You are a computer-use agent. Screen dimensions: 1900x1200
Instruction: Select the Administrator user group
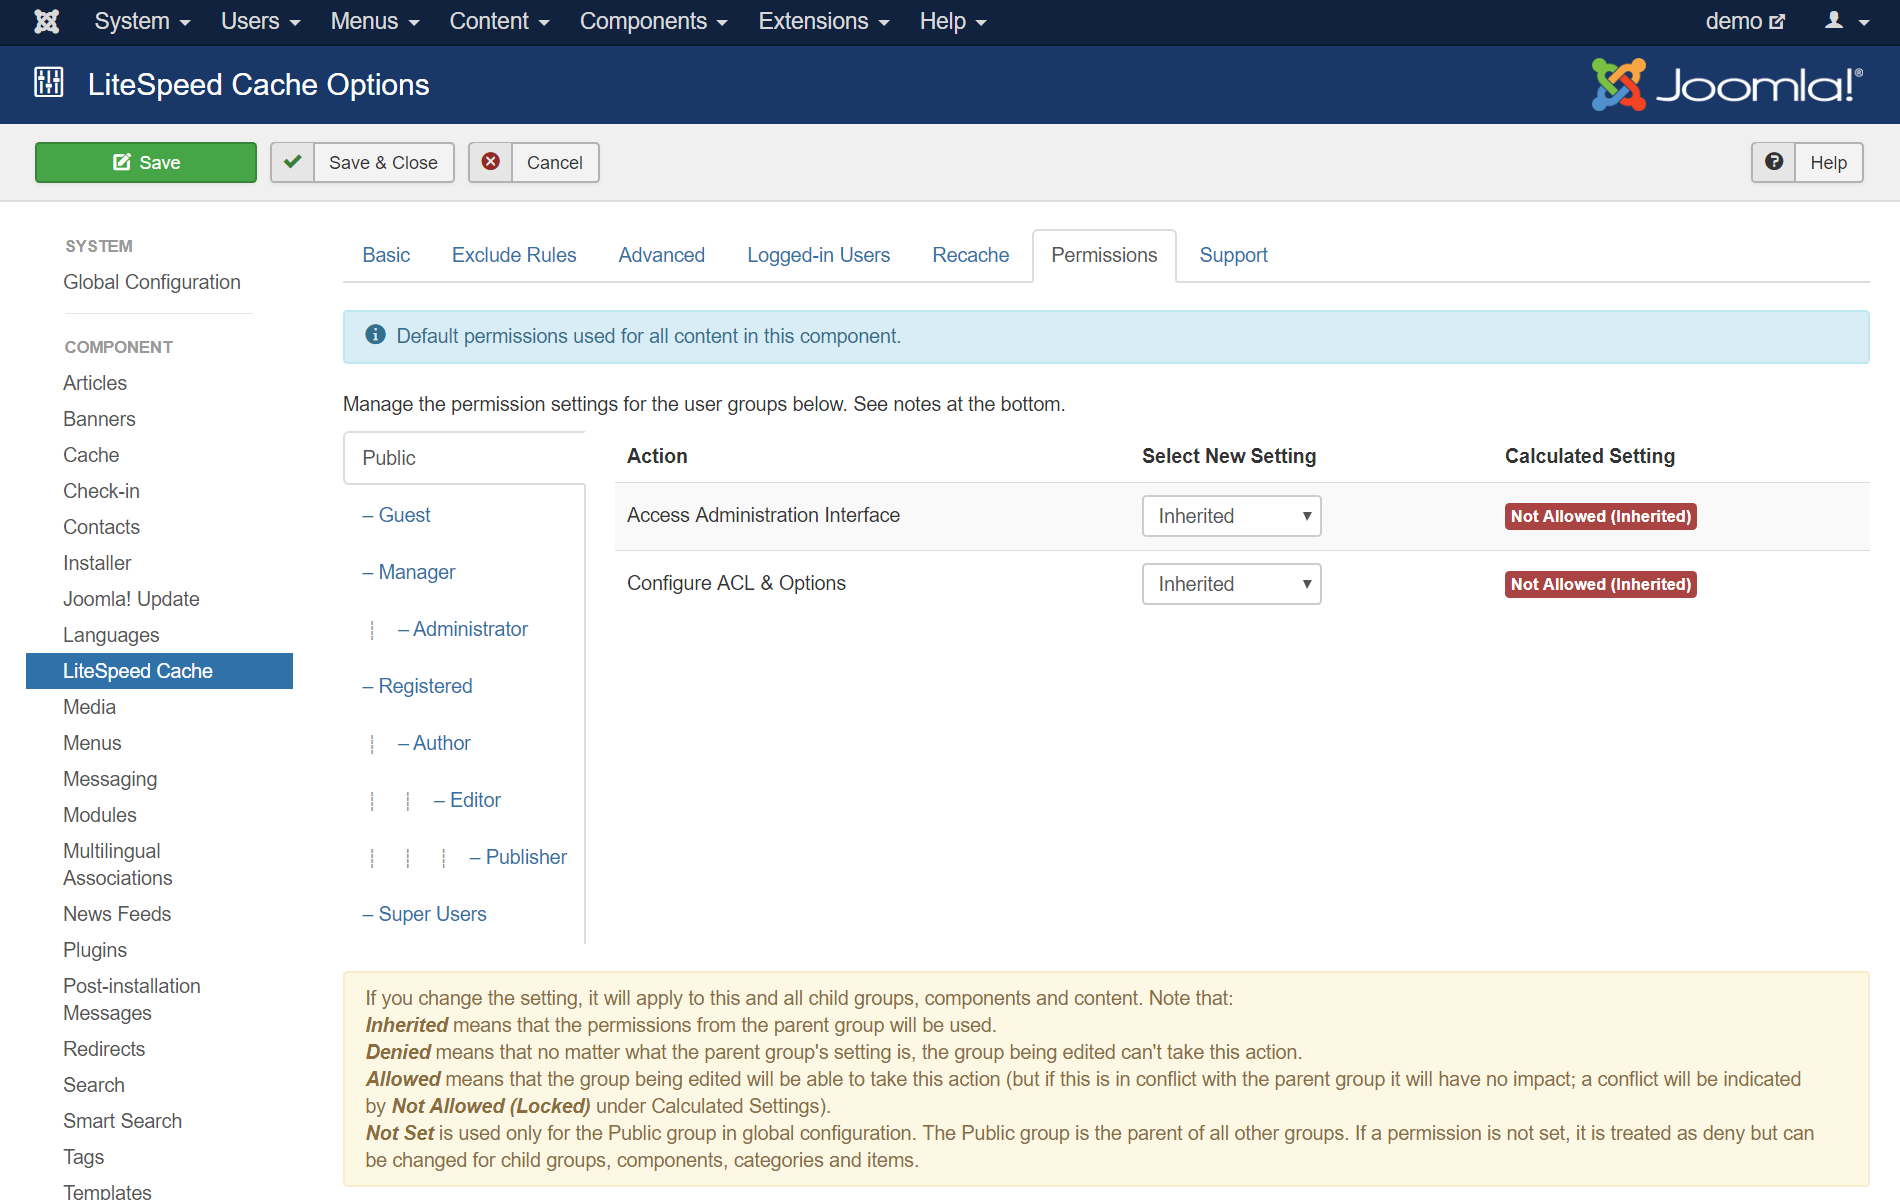(462, 629)
